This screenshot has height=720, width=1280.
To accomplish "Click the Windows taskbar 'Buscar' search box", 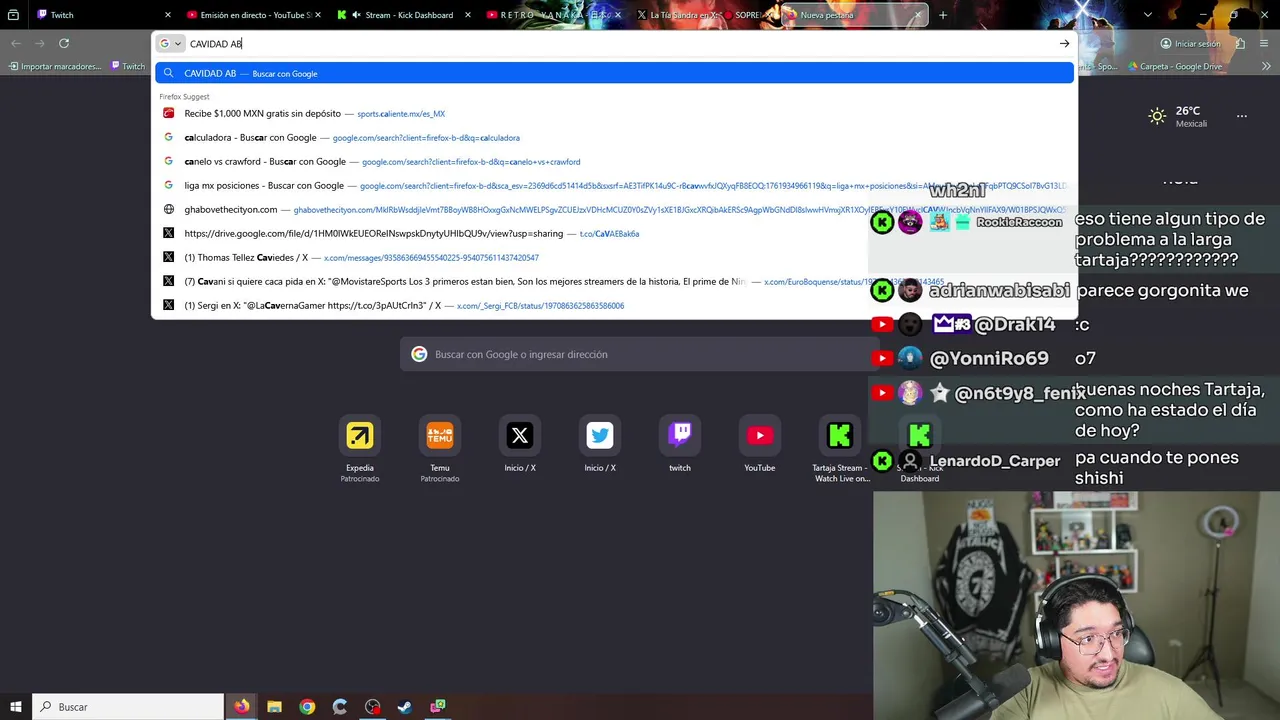I will 128,706.
